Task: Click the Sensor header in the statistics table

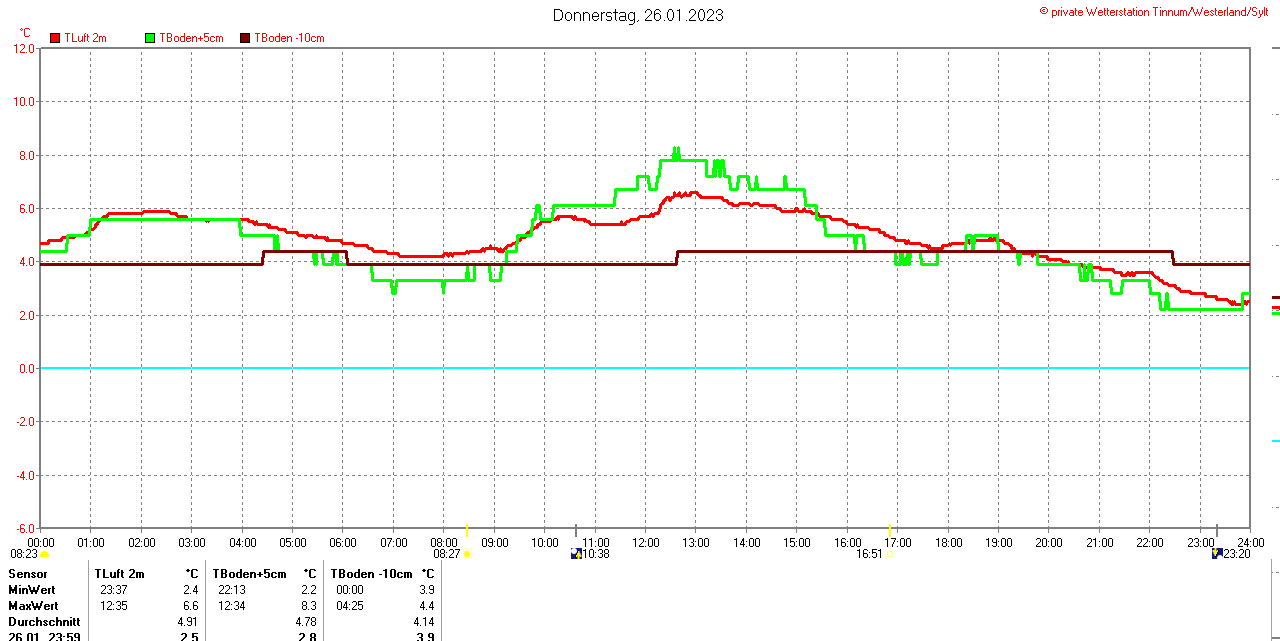Action: coord(28,574)
